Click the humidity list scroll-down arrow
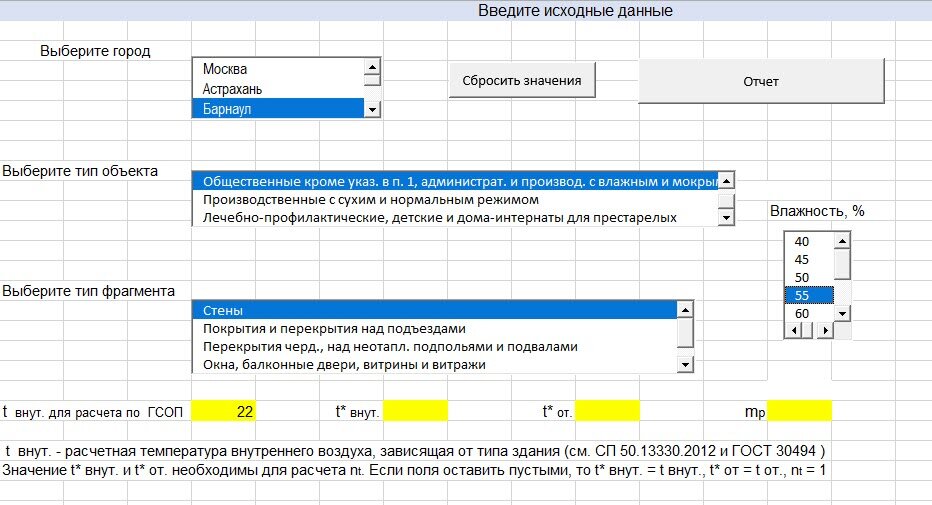The width and height of the screenshot is (932, 505). click(x=842, y=314)
